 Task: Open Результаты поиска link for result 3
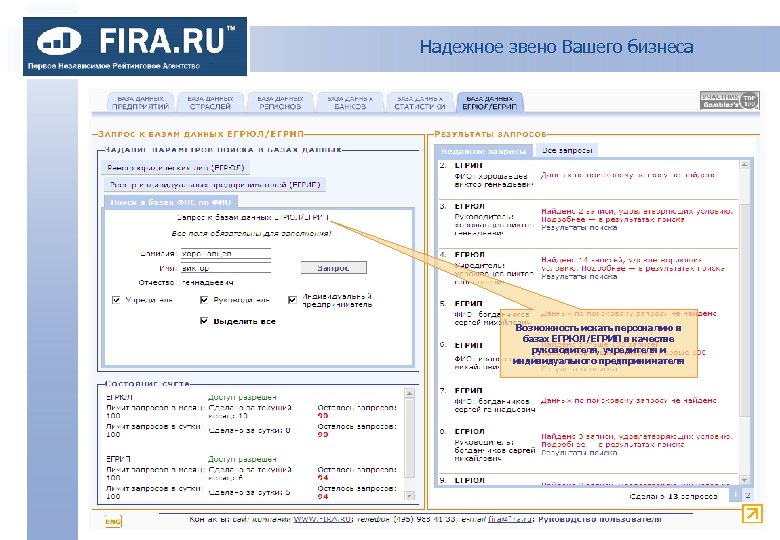pyautogui.click(x=579, y=228)
